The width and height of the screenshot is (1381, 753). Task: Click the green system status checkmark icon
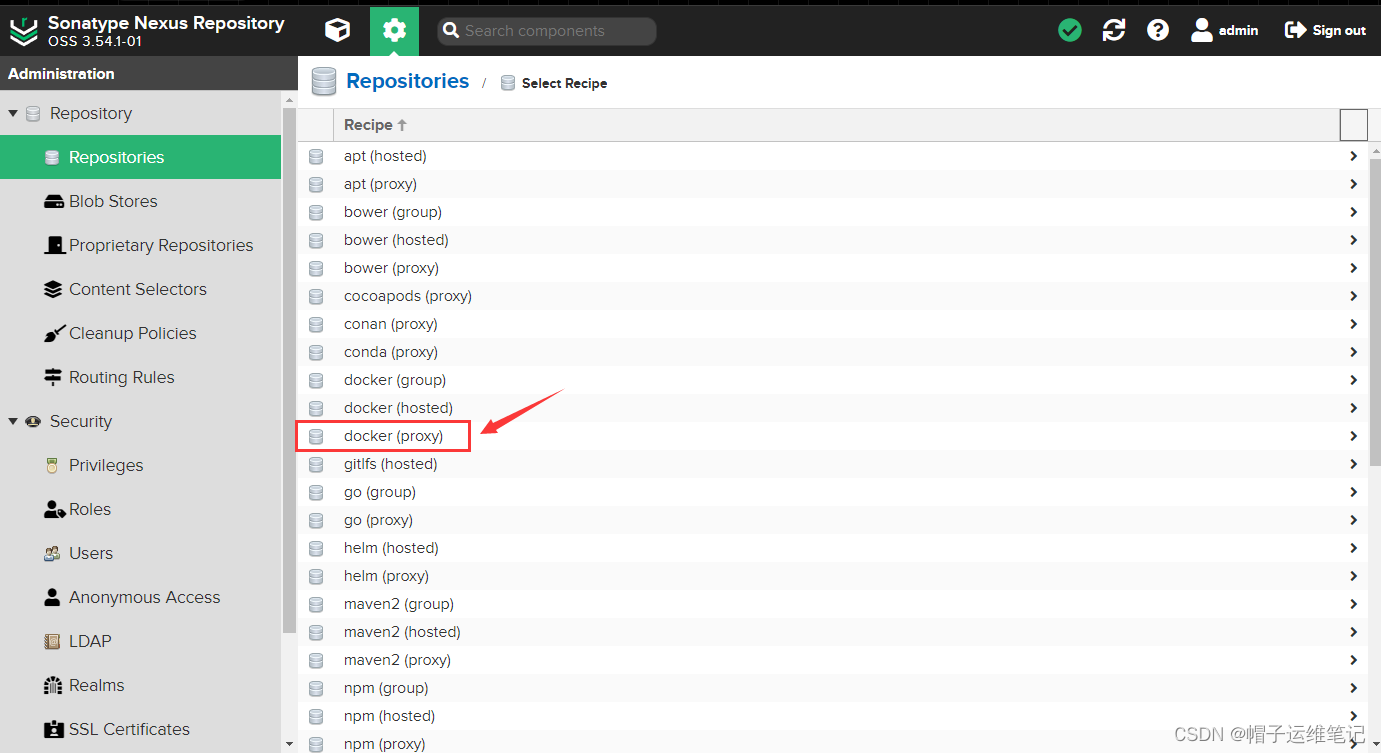tap(1070, 30)
